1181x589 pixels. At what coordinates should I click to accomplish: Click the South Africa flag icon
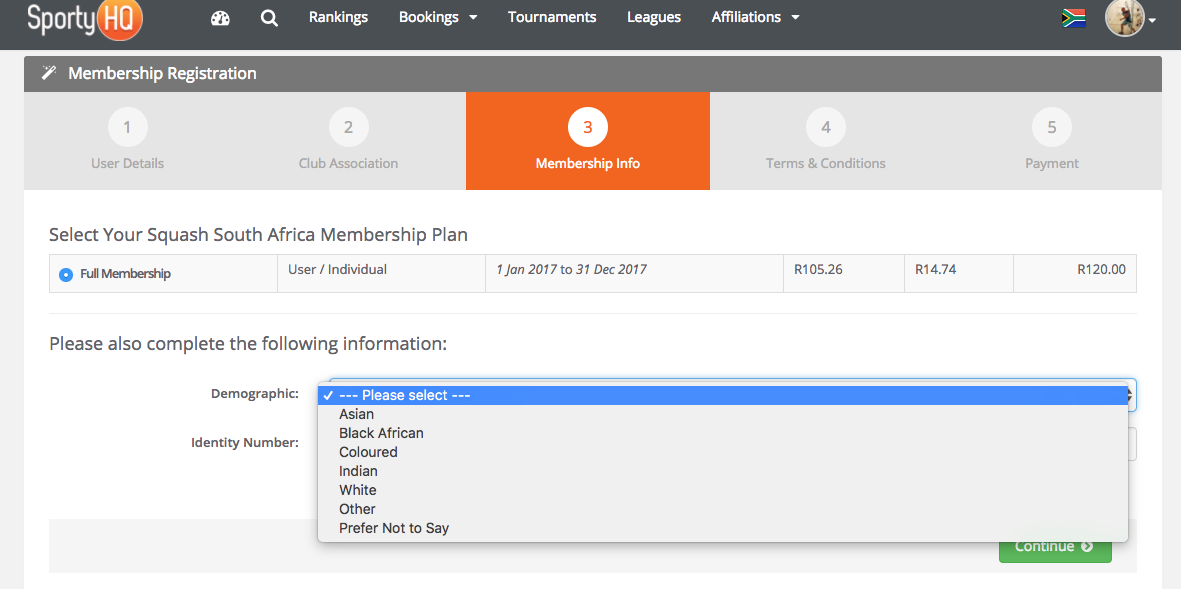1073,18
